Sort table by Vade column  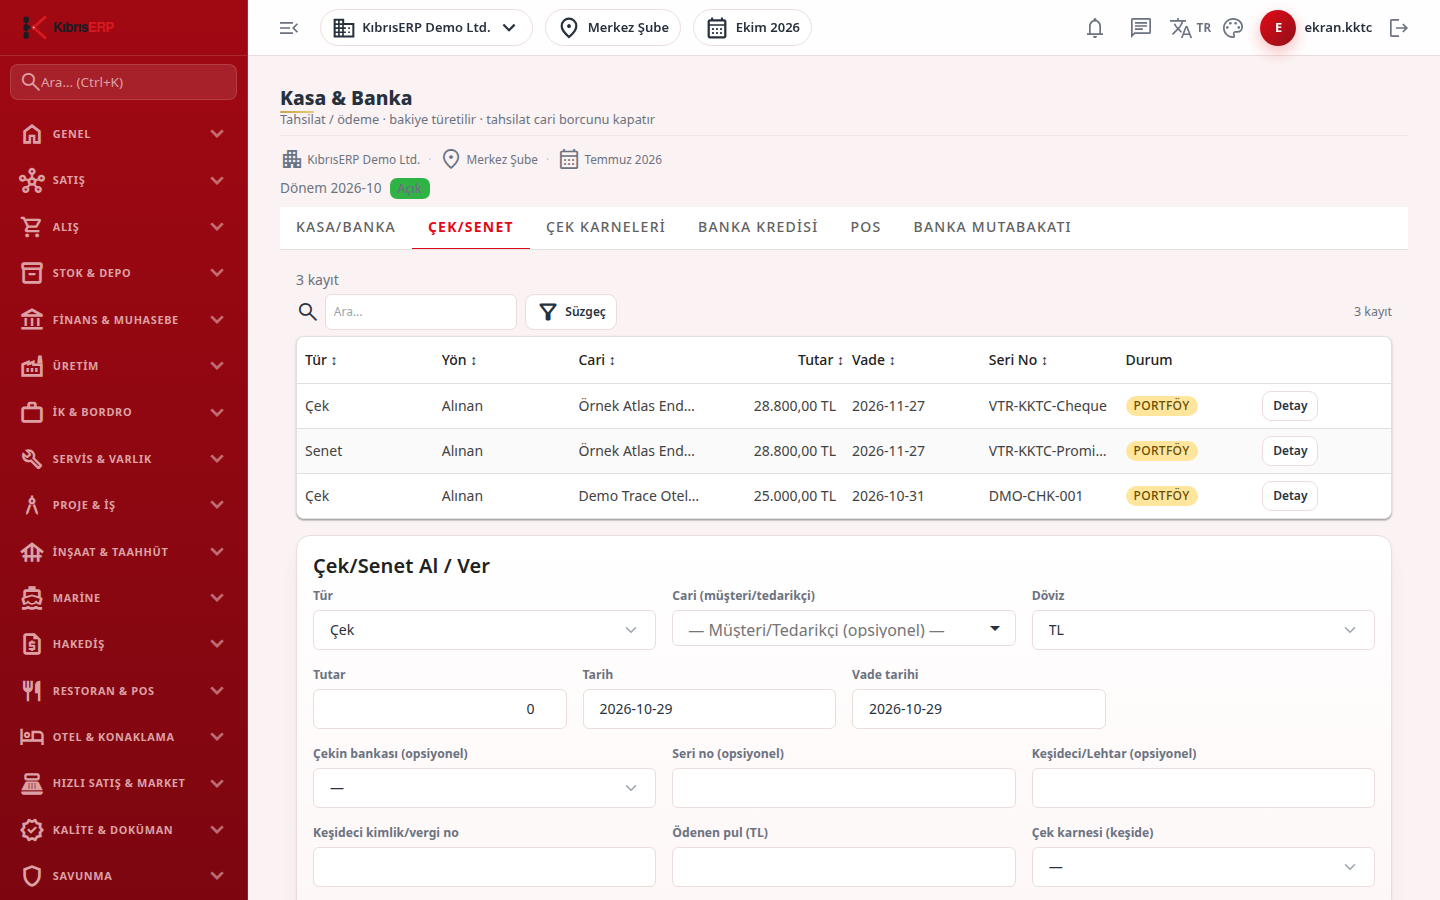click(873, 360)
